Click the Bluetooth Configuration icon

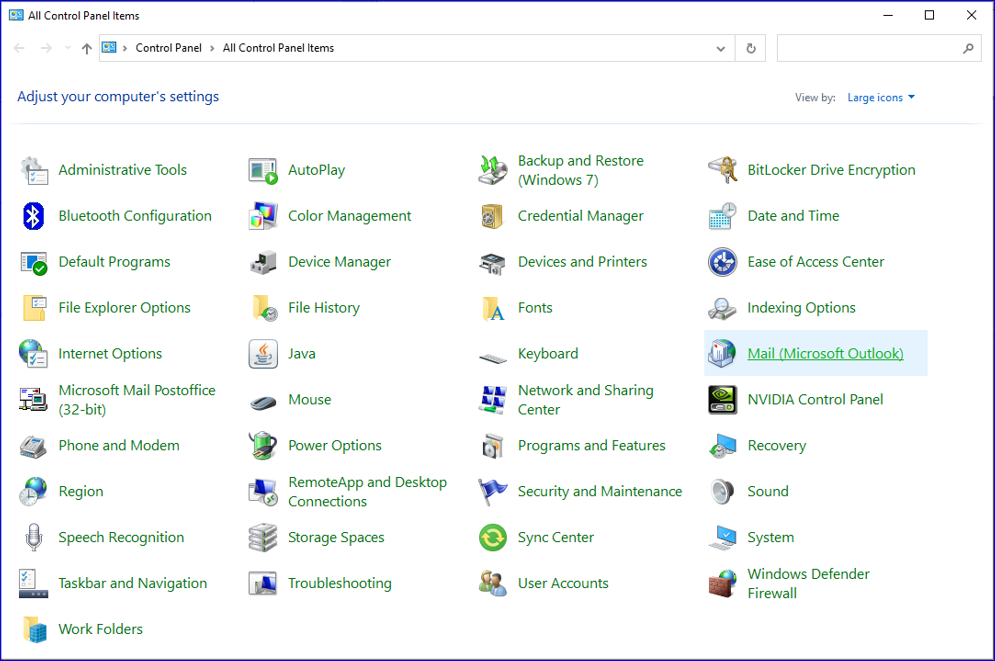click(33, 215)
